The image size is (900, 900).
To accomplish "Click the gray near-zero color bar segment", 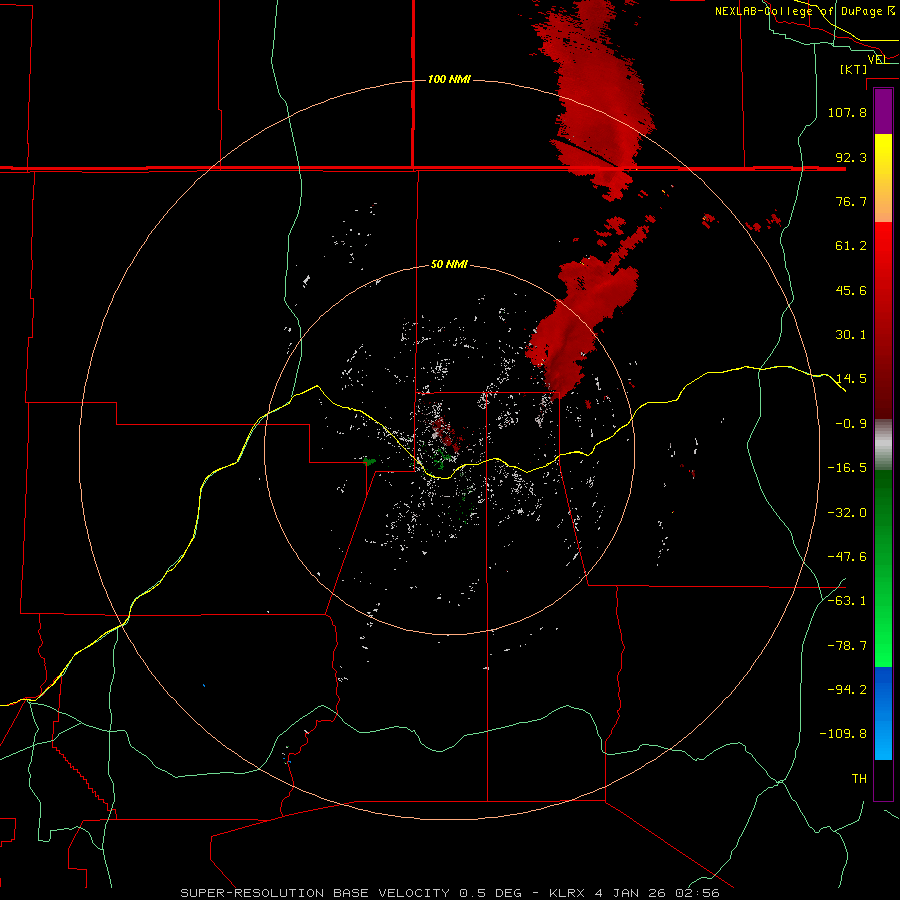I will pos(883,445).
